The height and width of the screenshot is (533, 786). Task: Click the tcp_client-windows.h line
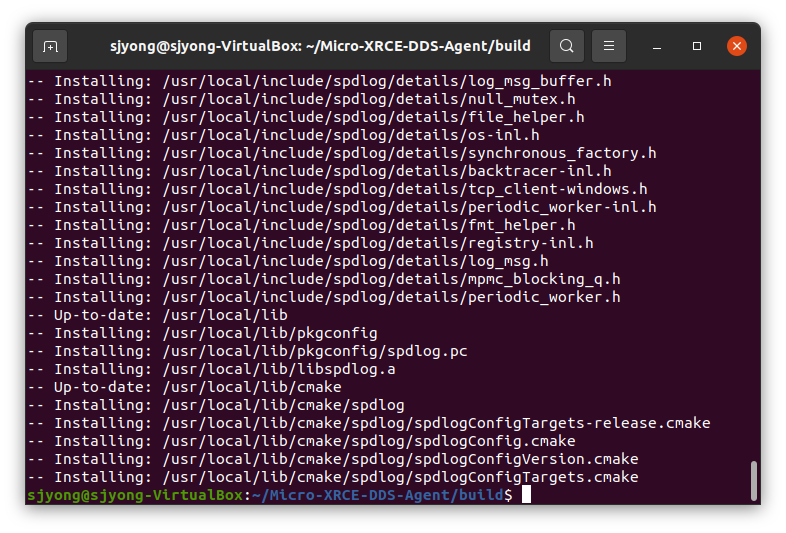click(x=338, y=190)
